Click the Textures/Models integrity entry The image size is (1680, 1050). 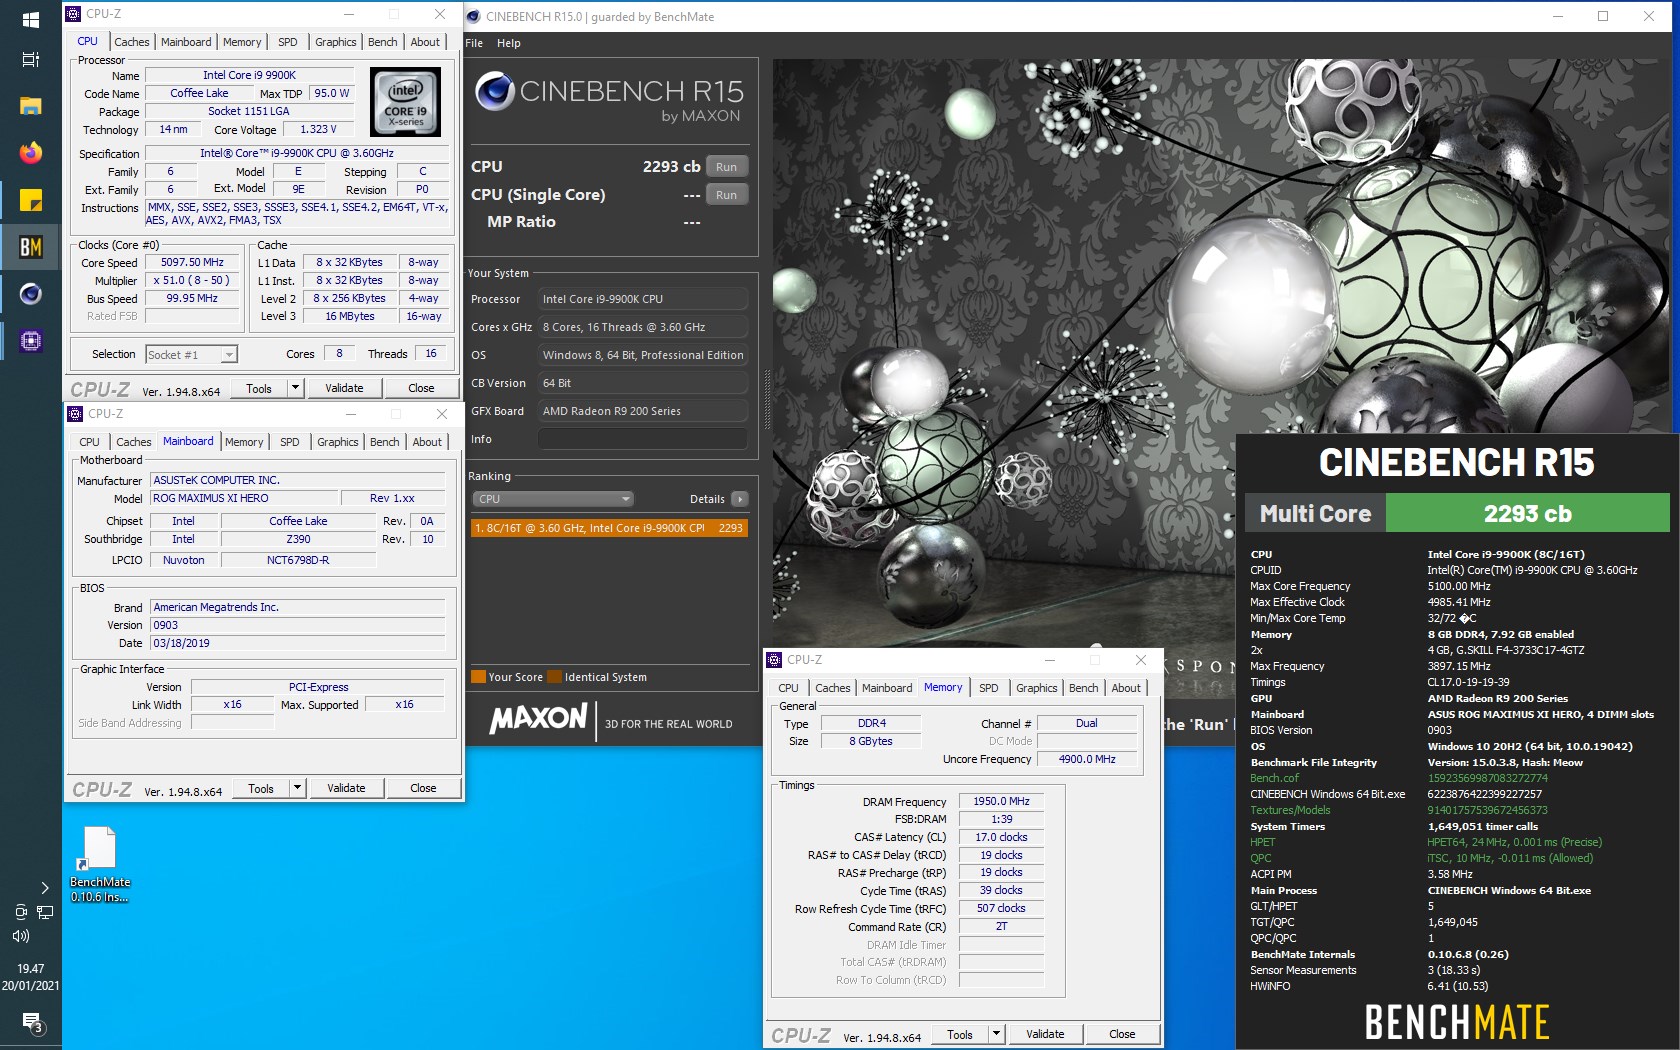tap(1290, 810)
